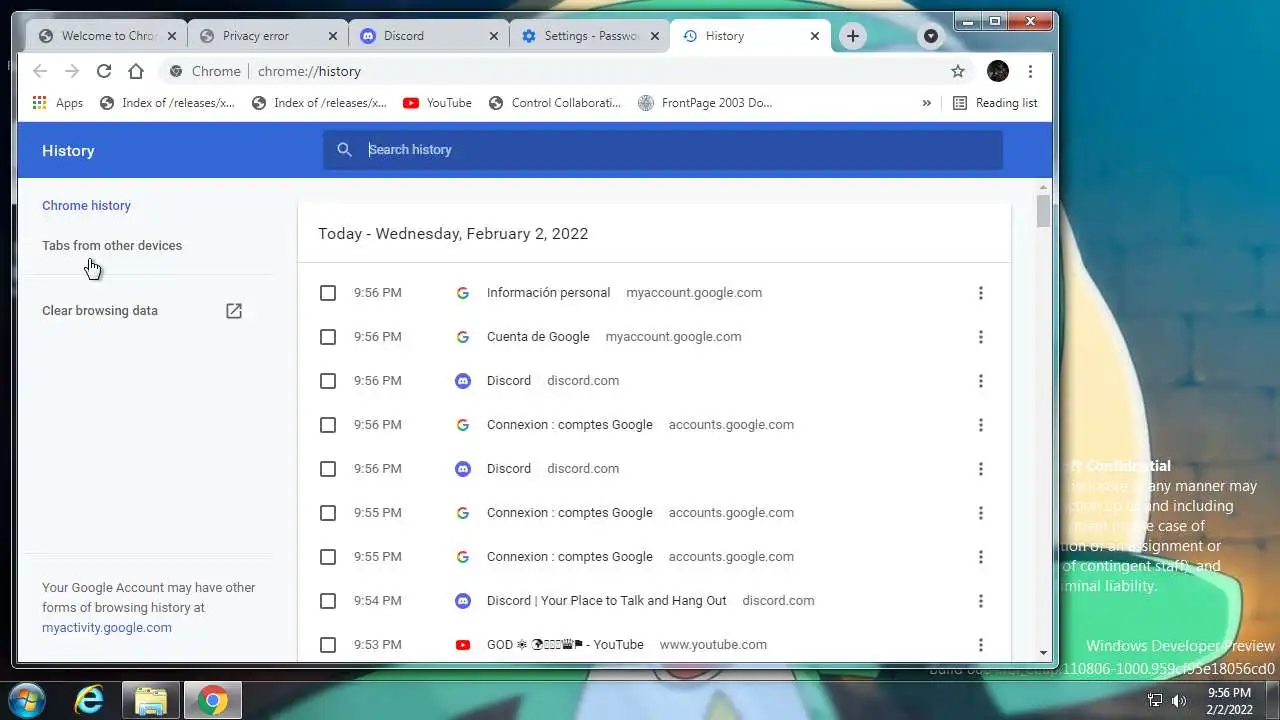Tick the checkbox for first Discord entry

(x=328, y=381)
